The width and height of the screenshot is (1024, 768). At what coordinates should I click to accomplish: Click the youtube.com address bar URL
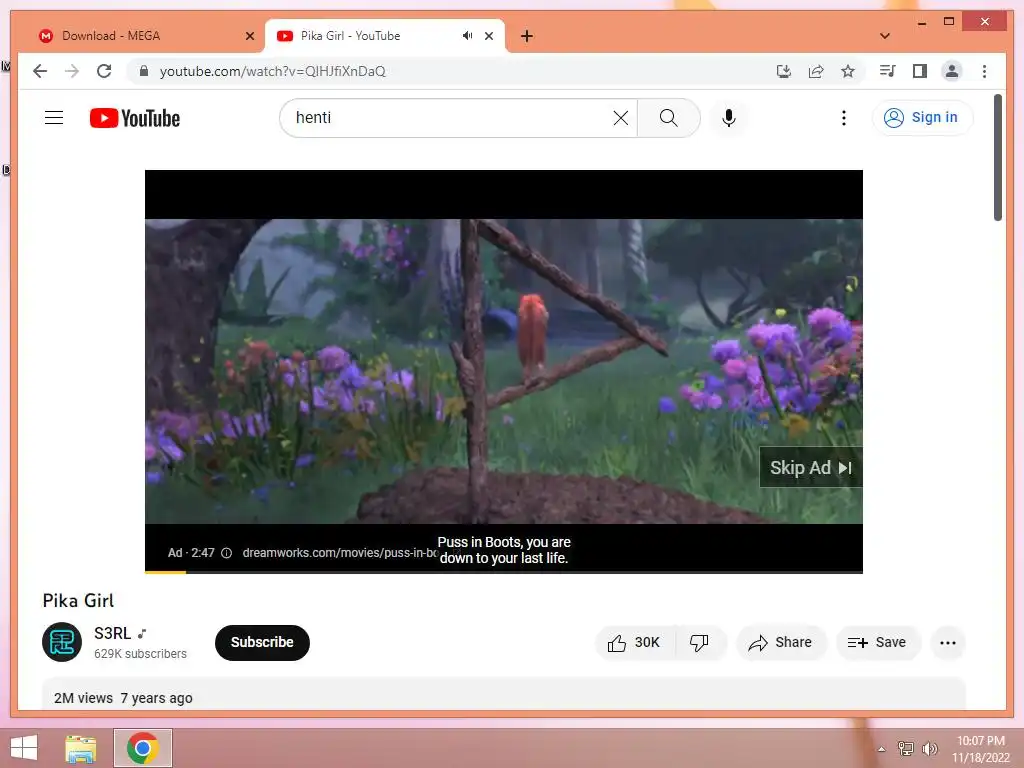272,71
